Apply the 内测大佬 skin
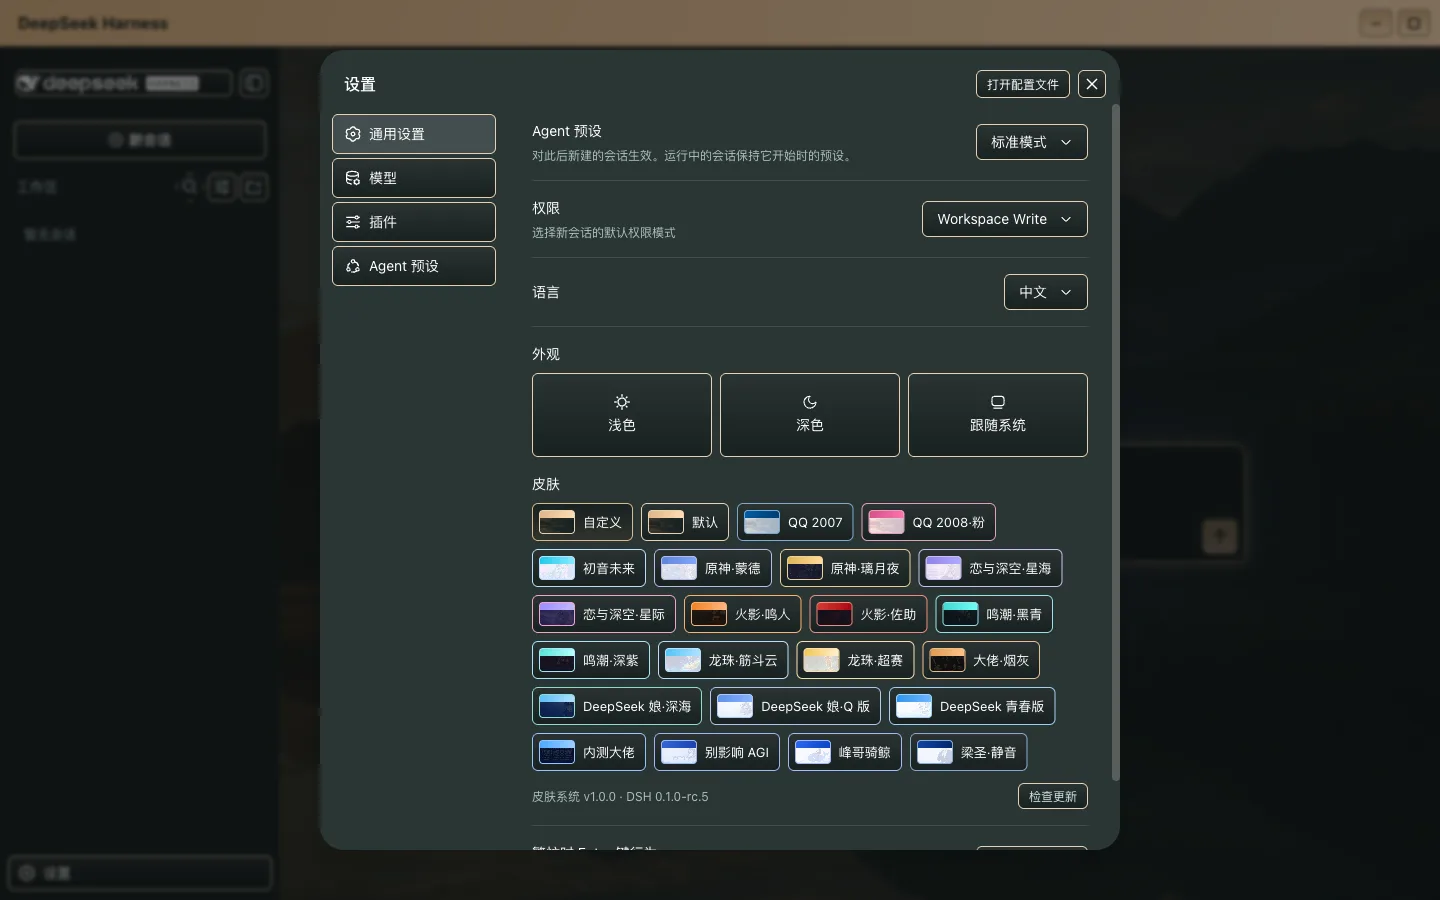The height and width of the screenshot is (900, 1440). 589,752
